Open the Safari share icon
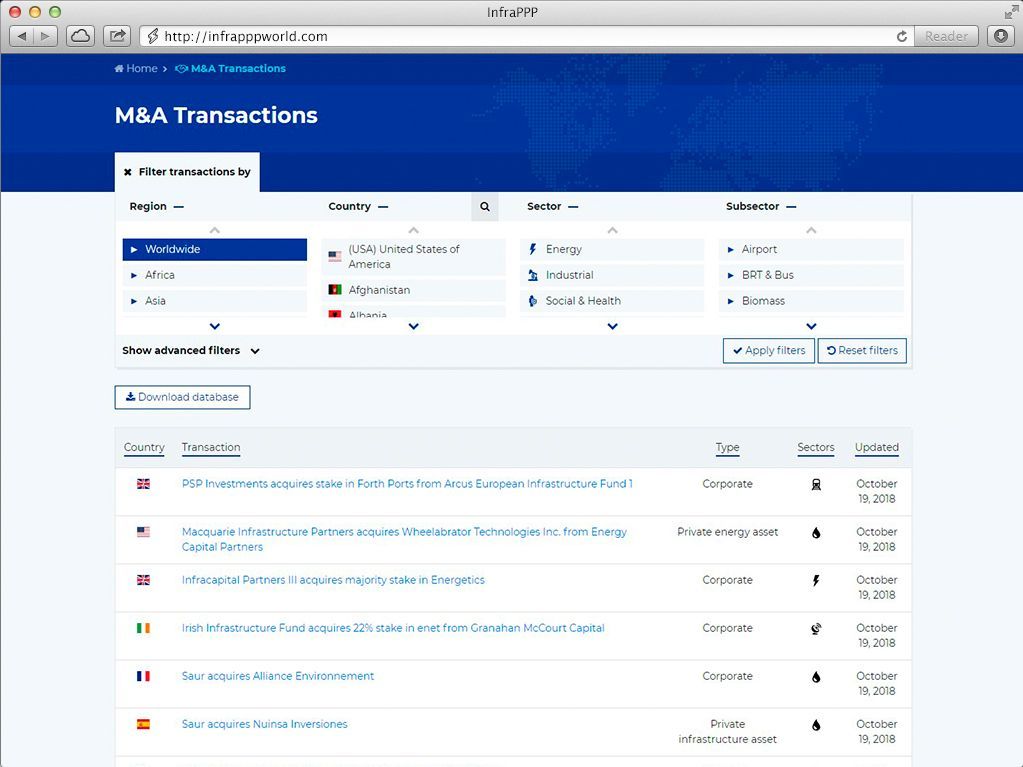The height and width of the screenshot is (767, 1023). [117, 36]
